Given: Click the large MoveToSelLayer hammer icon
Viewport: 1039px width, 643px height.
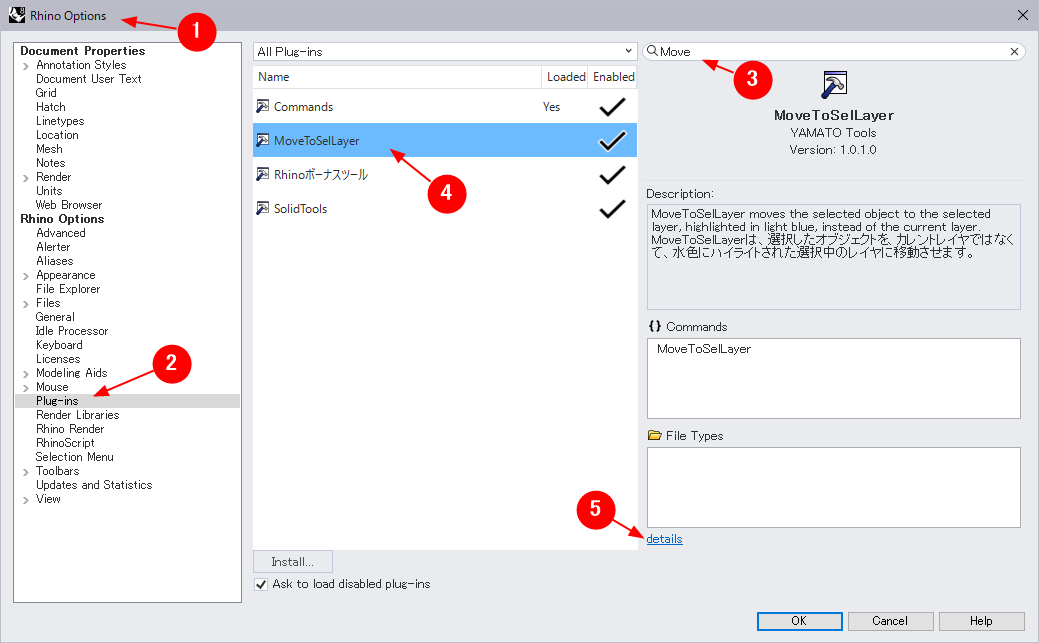Looking at the screenshot, I should pyautogui.click(x=834, y=84).
